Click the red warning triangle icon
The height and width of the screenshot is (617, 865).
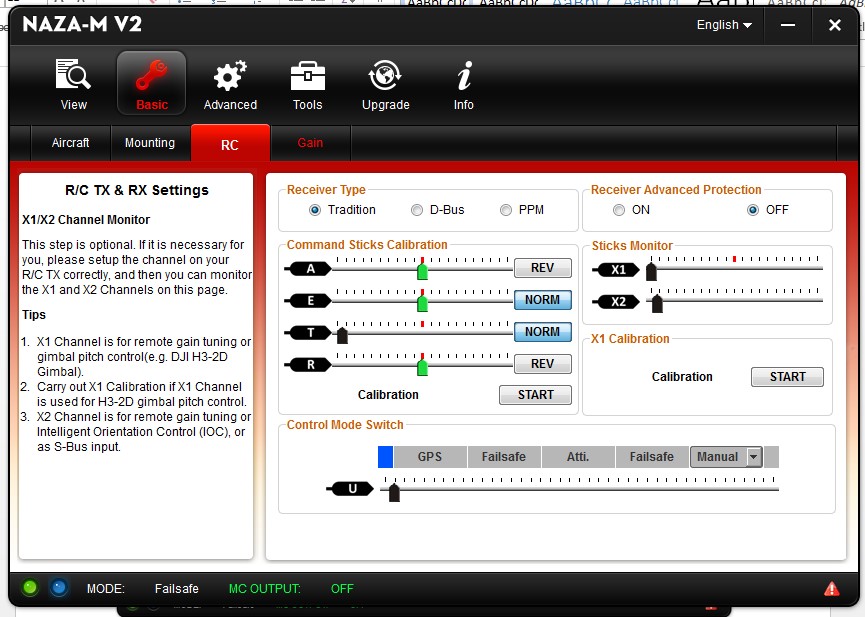[x=831, y=589]
